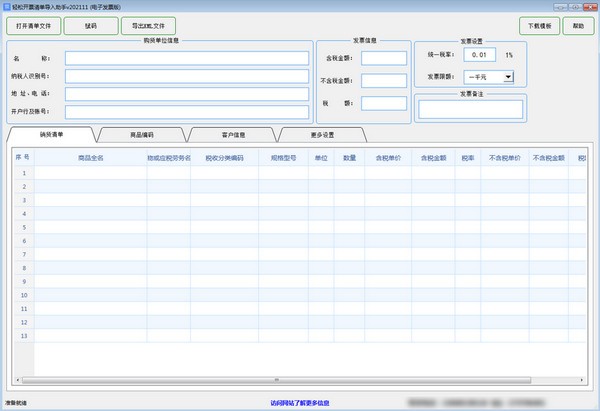Click the 商品全名 column header

91,157
